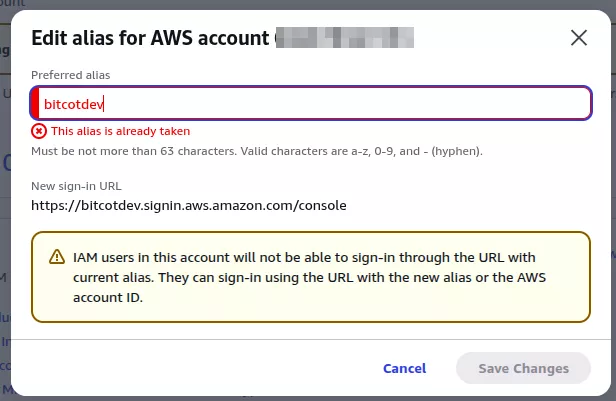616x401 pixels.
Task: Click the red error icon below alias field
Action: [x=39, y=131]
